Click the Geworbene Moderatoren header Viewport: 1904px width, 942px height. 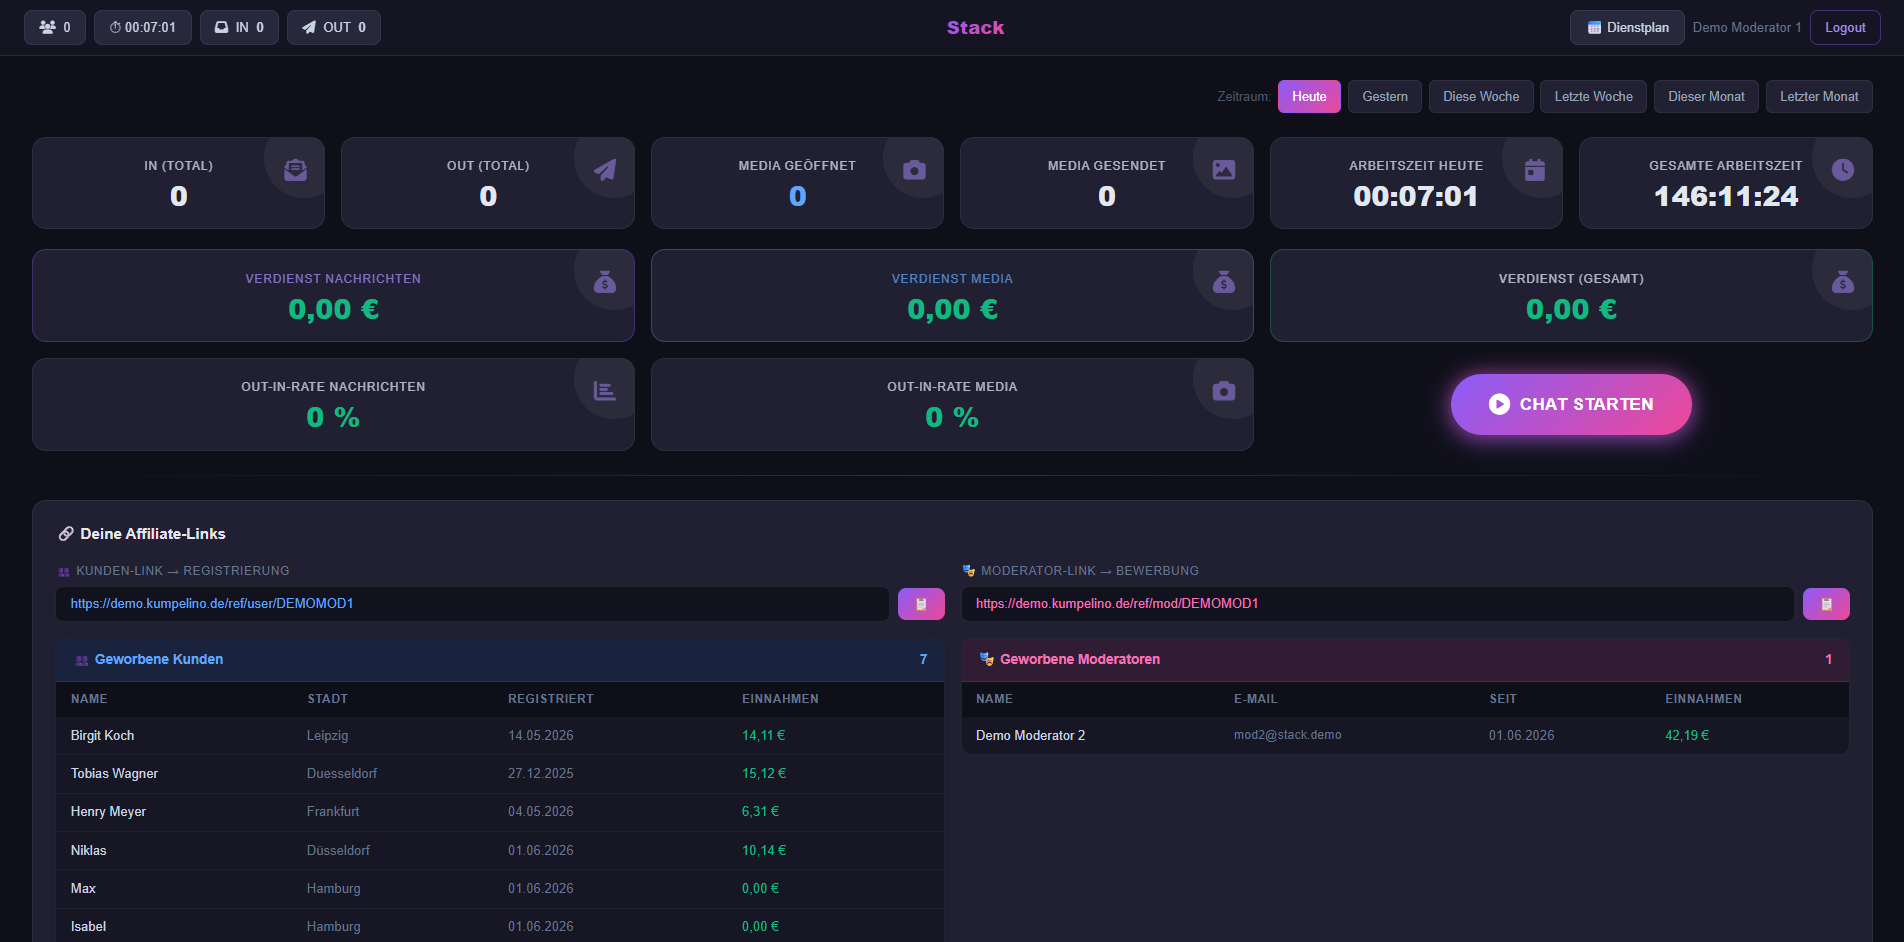[1405, 660]
